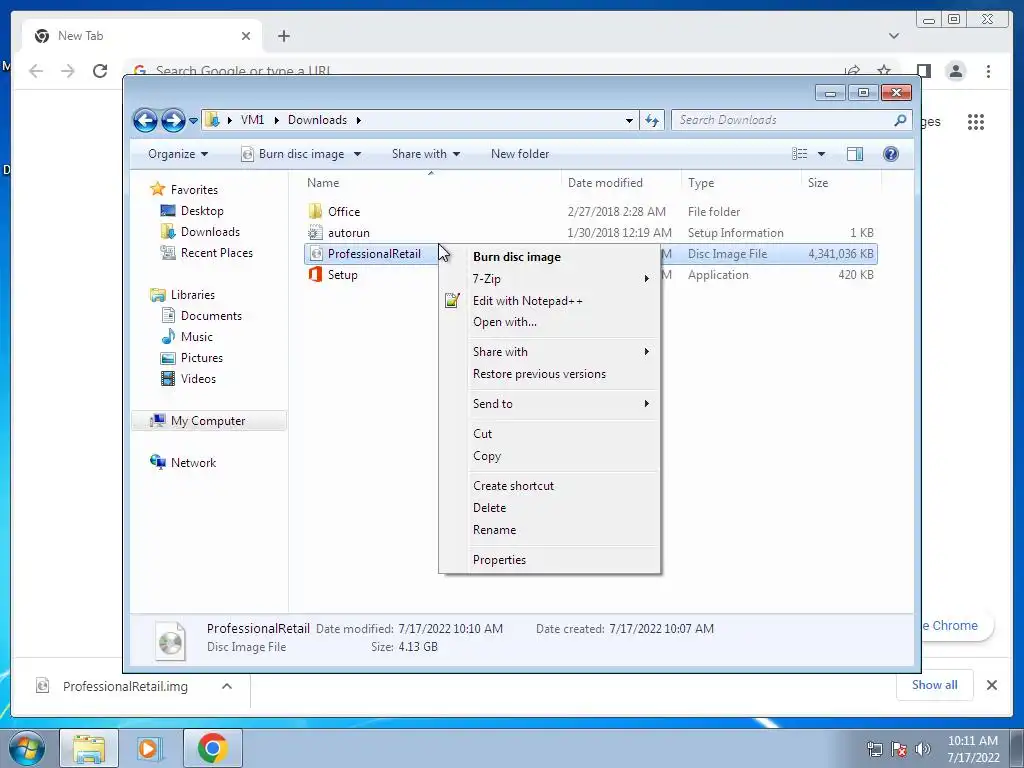
Task: Open Documents library in navigation pane
Action: [211, 315]
